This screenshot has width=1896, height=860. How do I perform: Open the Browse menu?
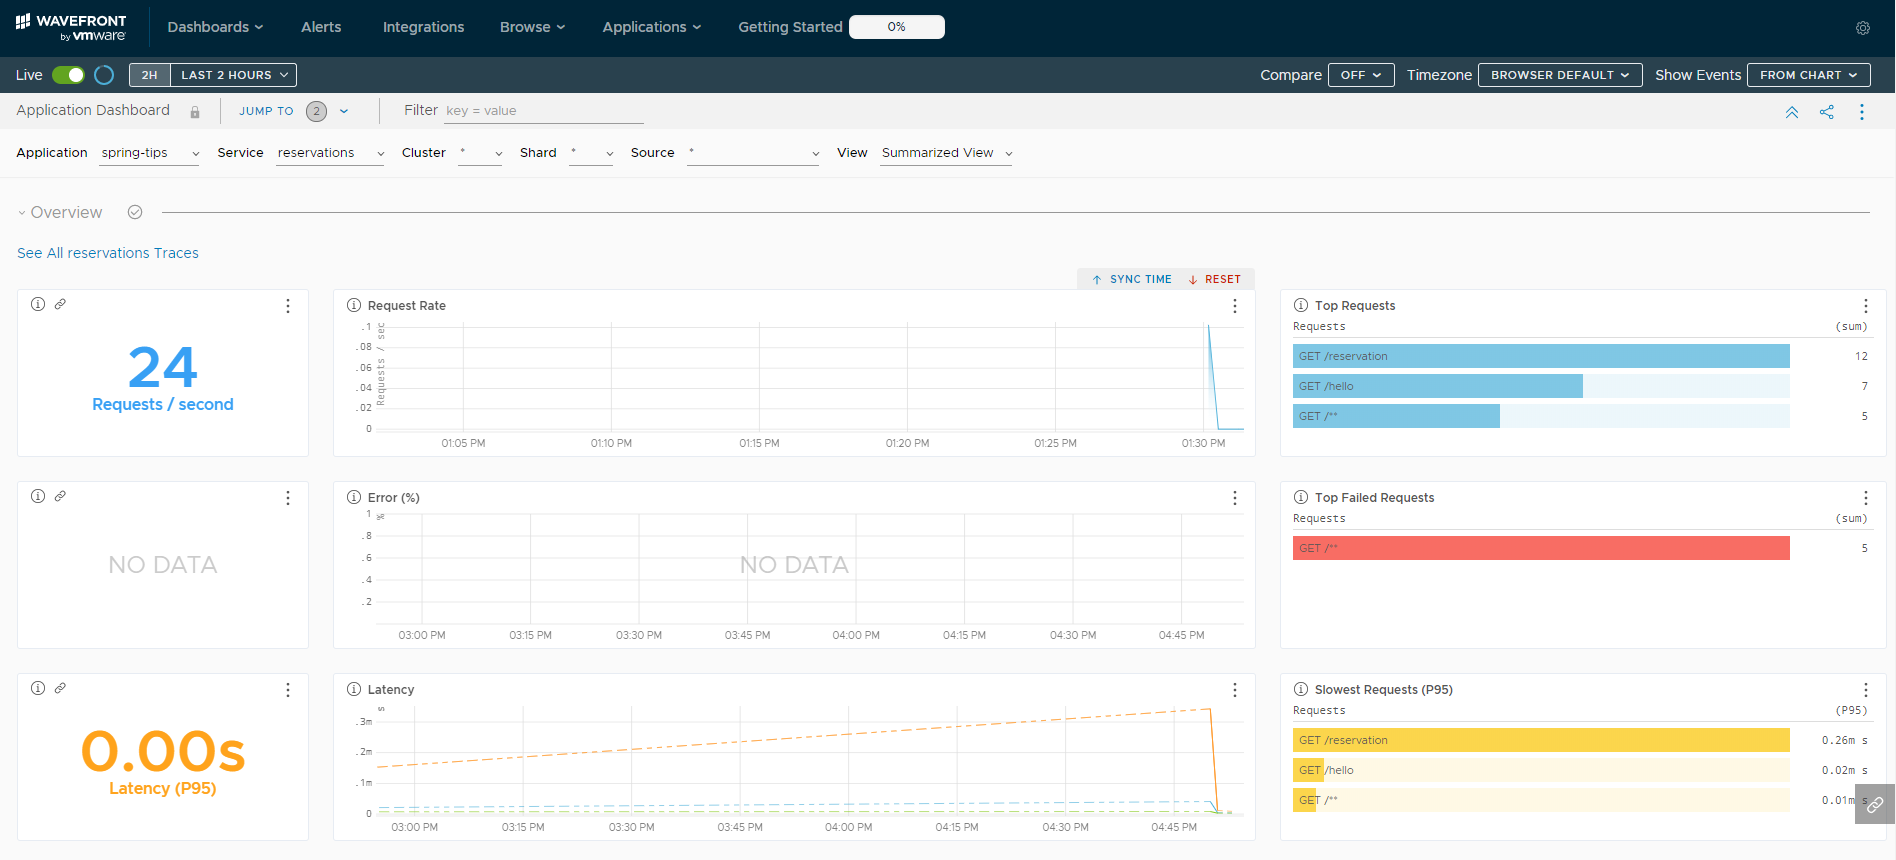tap(532, 27)
